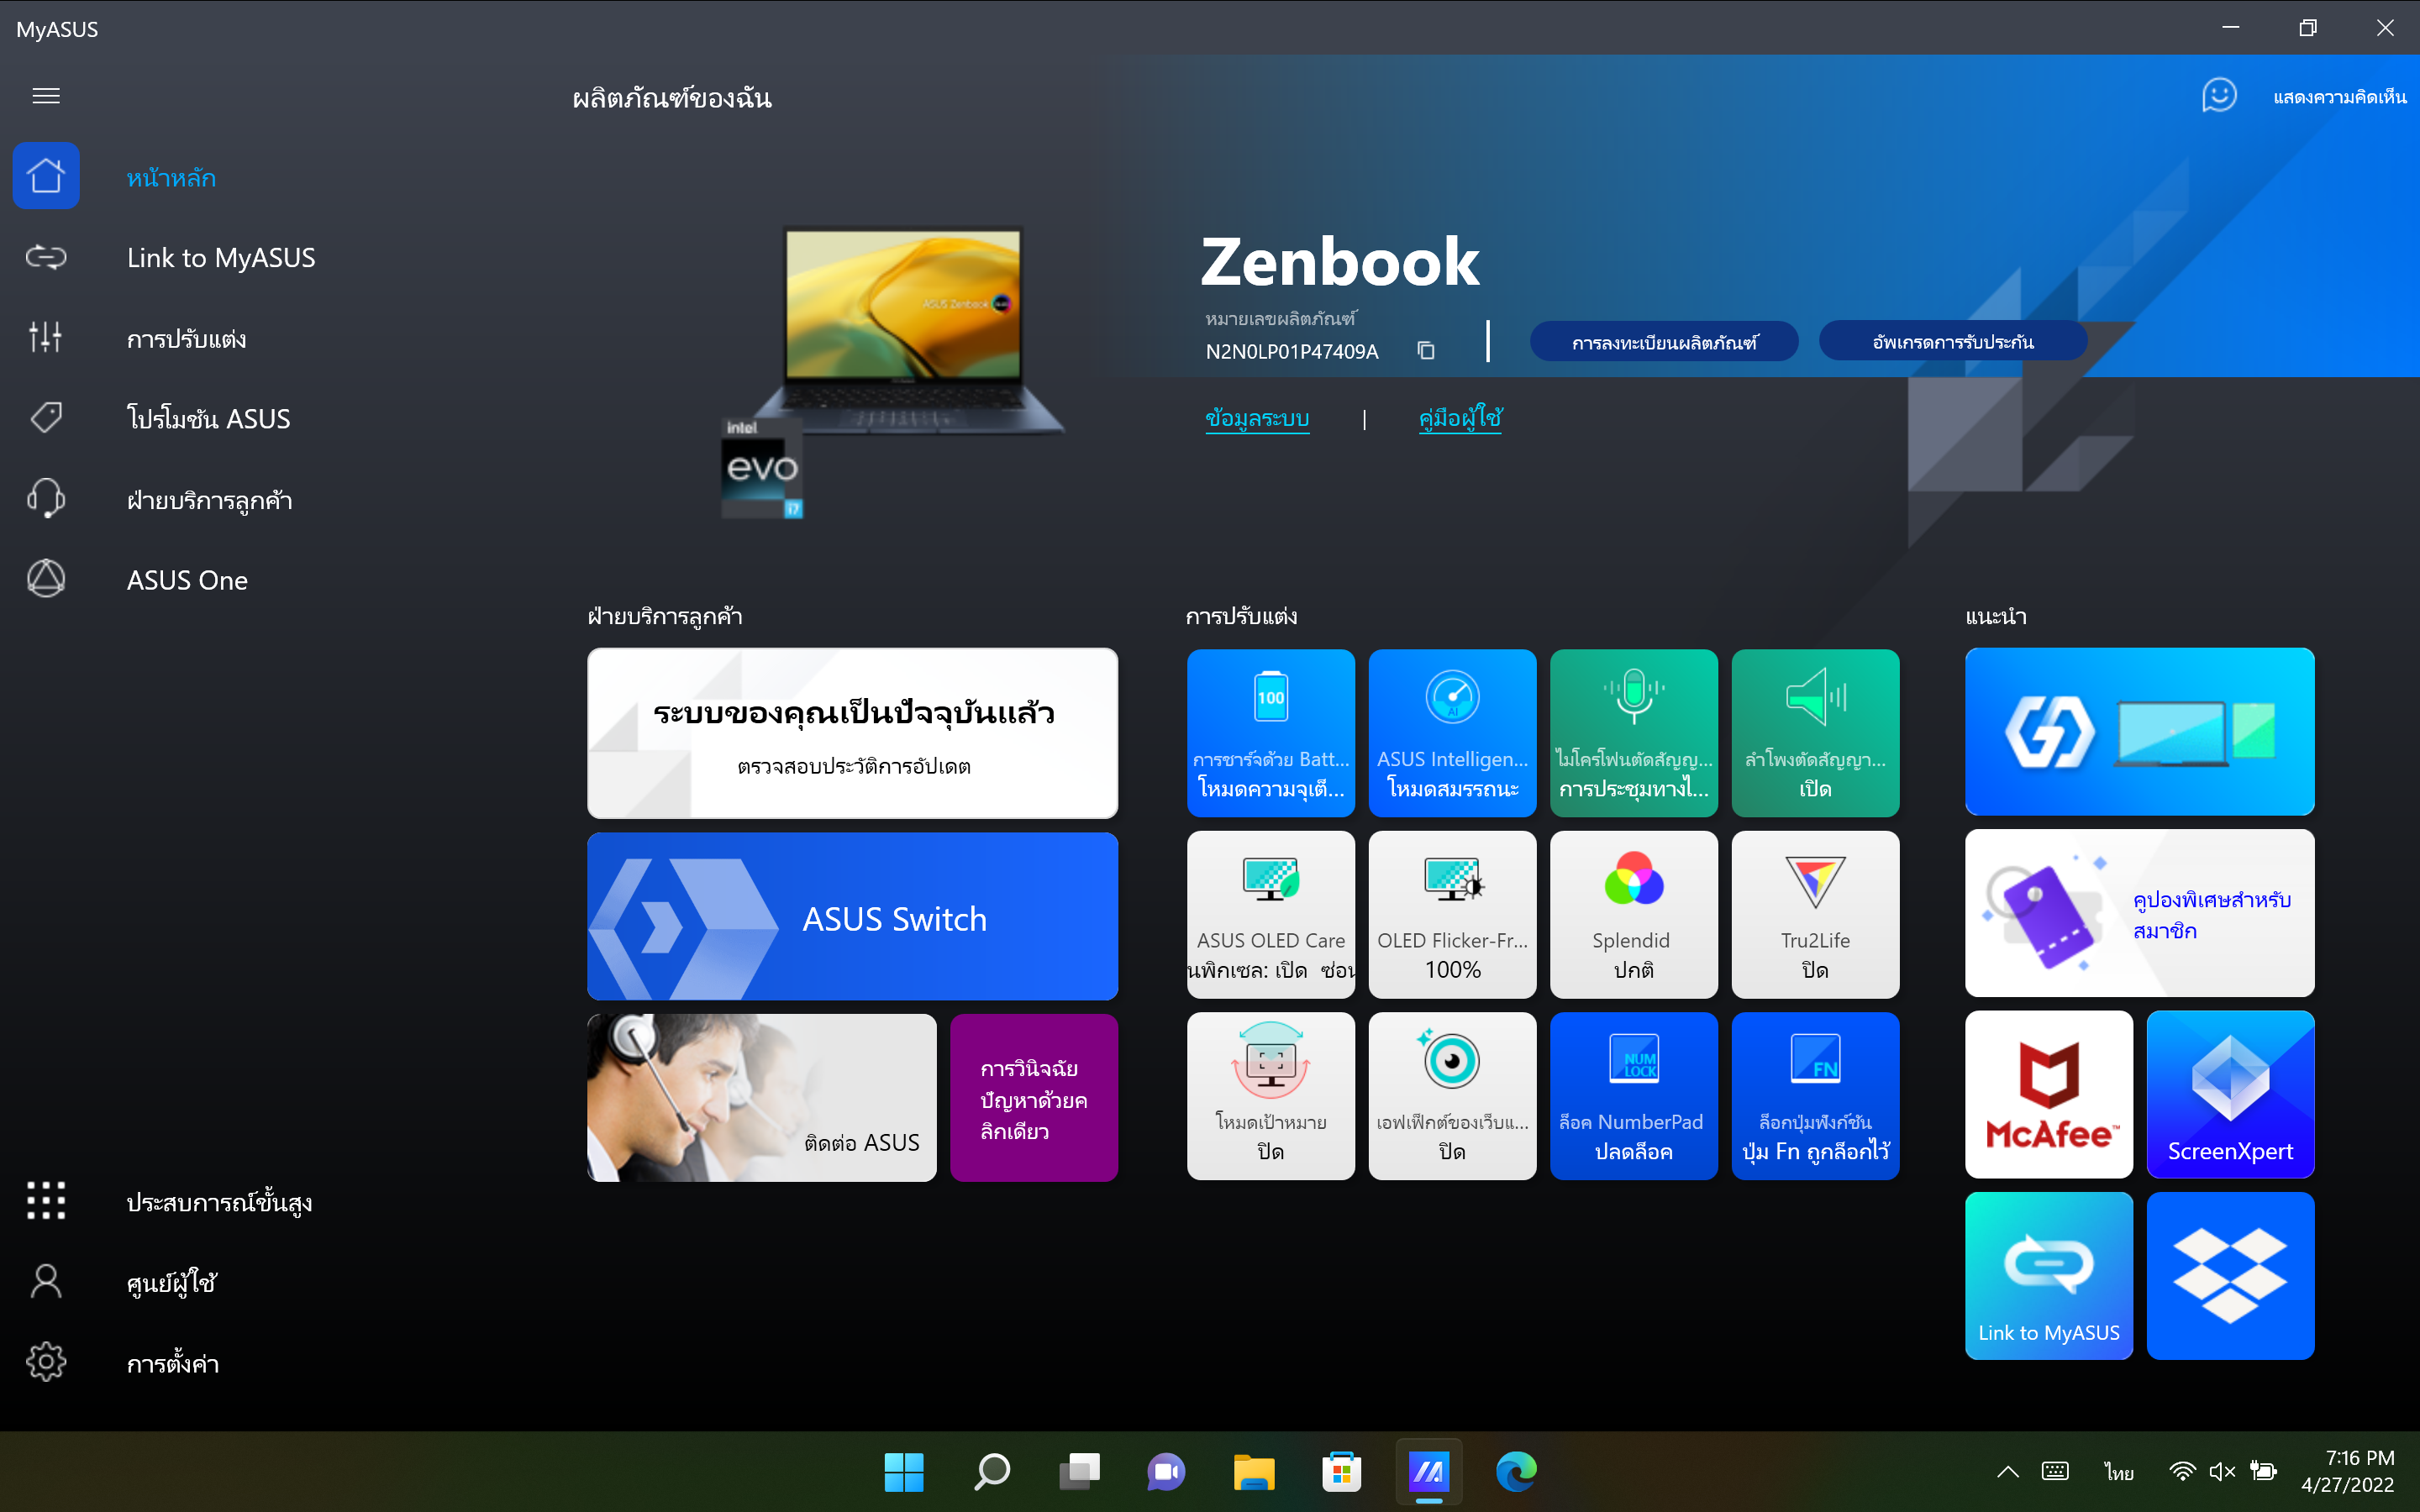This screenshot has width=2420, height=1512.
Task: Open the feedback smiley icon
Action: click(x=2219, y=96)
